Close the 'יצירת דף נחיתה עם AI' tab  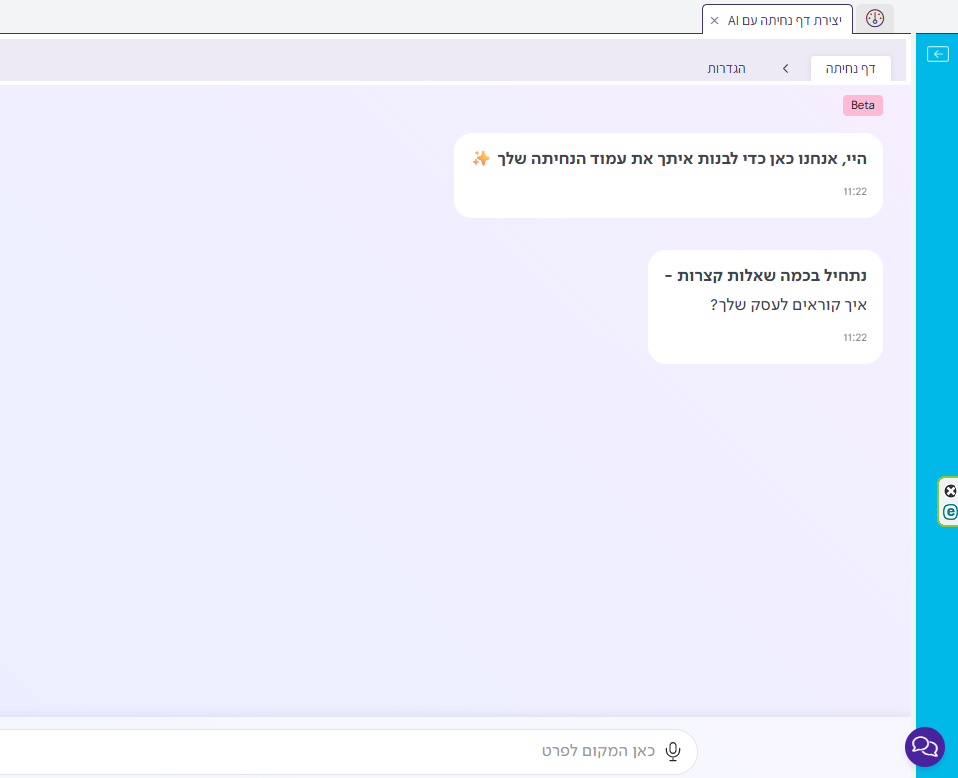[x=714, y=20]
